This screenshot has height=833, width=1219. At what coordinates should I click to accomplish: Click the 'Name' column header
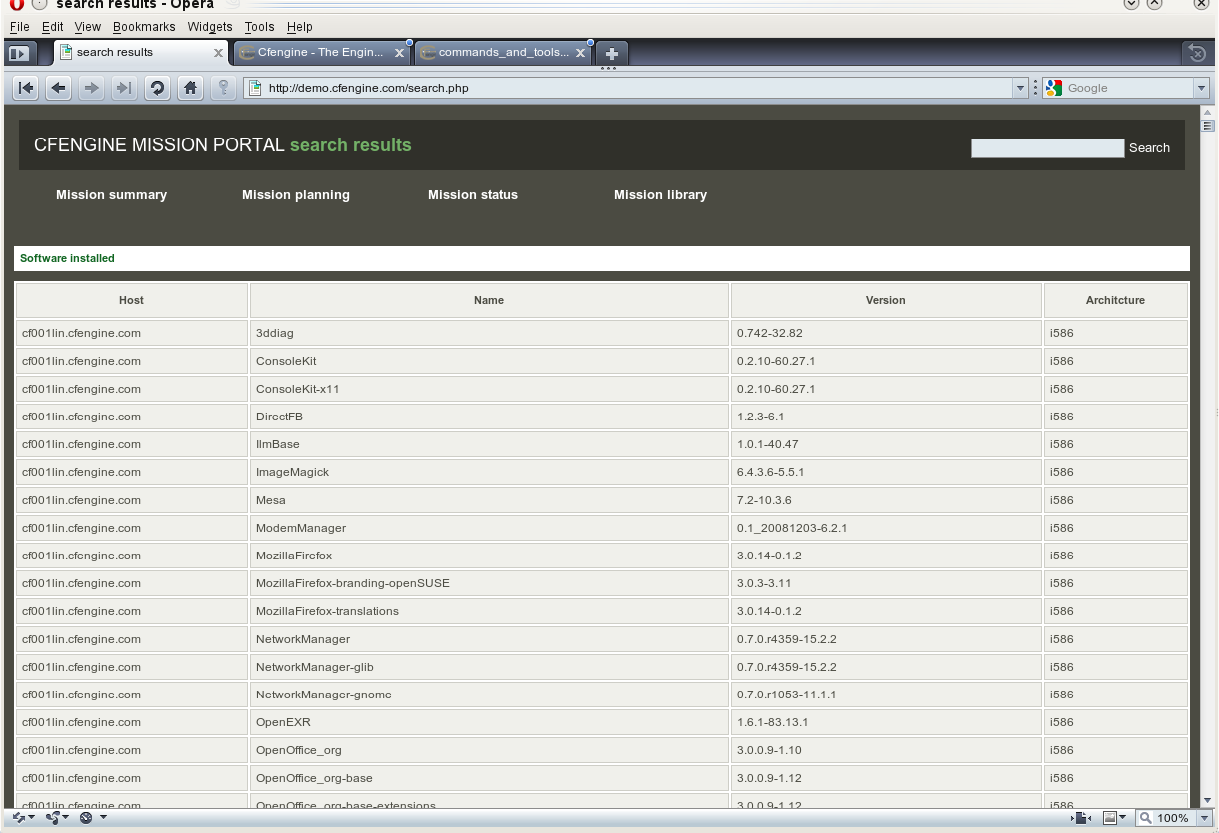point(489,300)
